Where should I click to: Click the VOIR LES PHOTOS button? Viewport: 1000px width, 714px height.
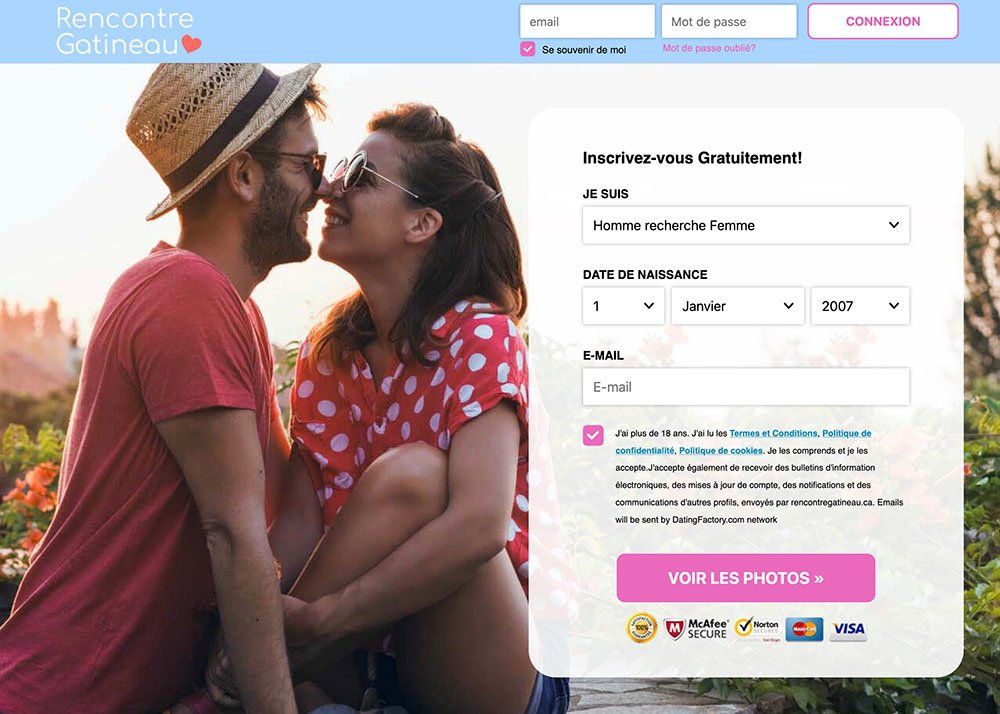click(x=746, y=578)
